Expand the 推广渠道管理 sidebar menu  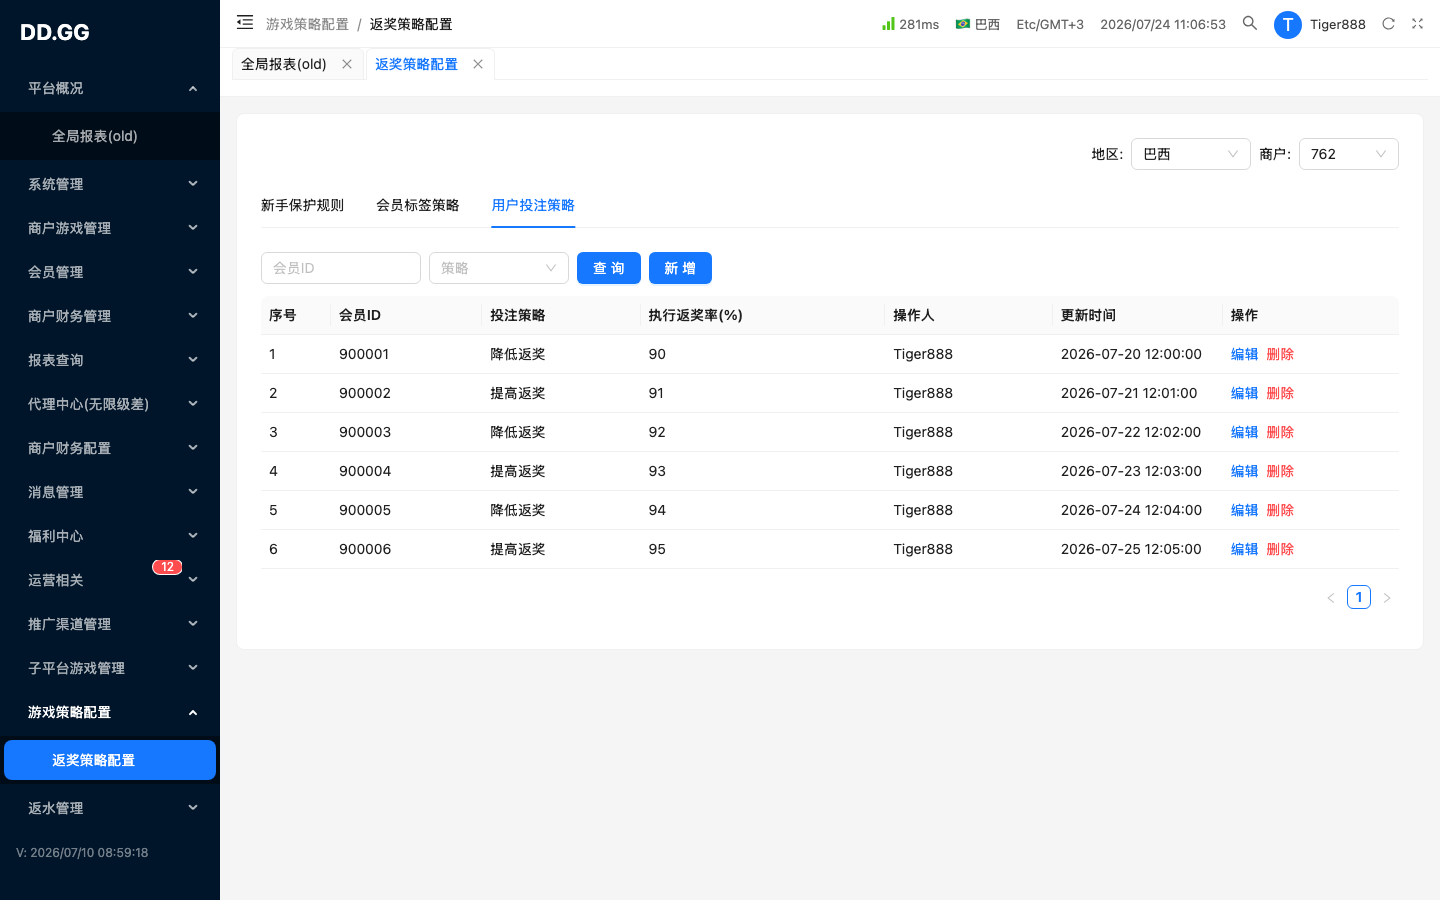[x=110, y=624]
